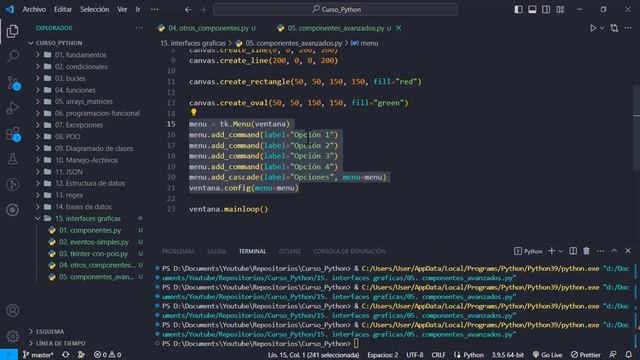Close the terminal panel
Screen dimensions: 640x360
tap(628, 251)
